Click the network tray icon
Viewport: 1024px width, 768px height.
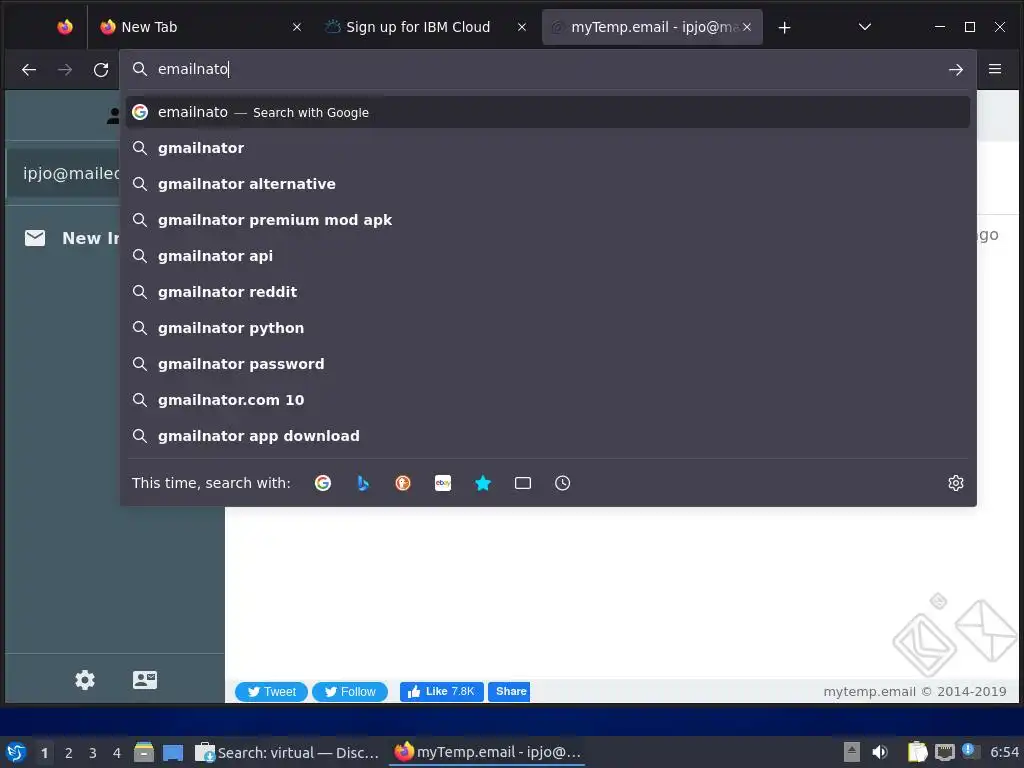pos(944,752)
